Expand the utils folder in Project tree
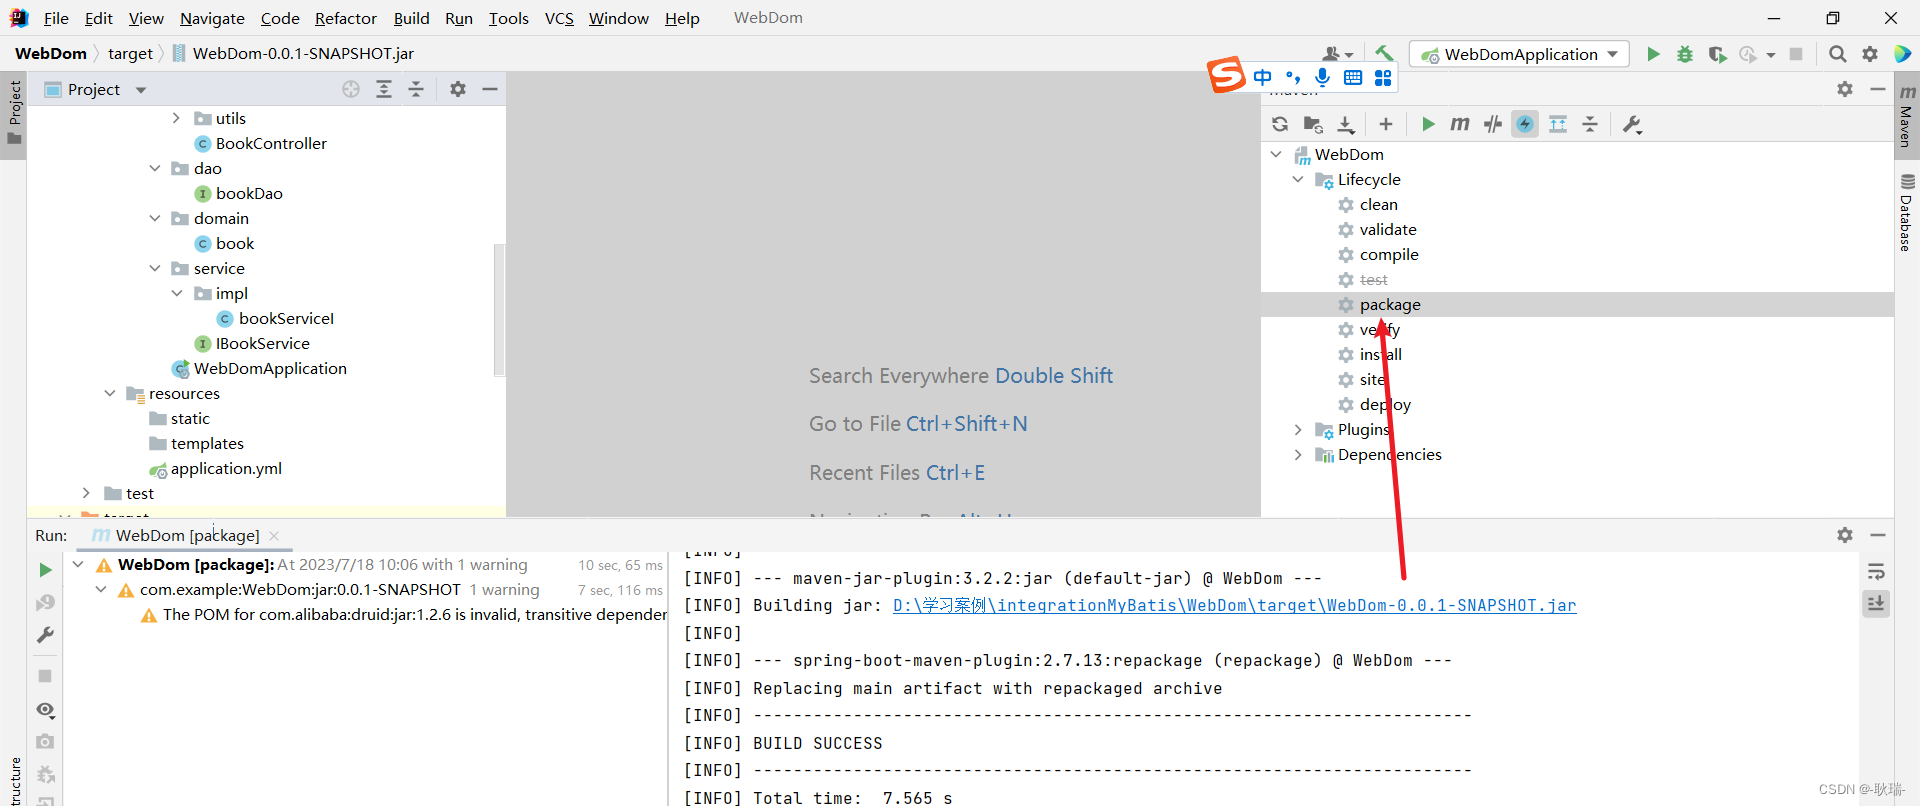This screenshot has width=1920, height=806. [176, 118]
